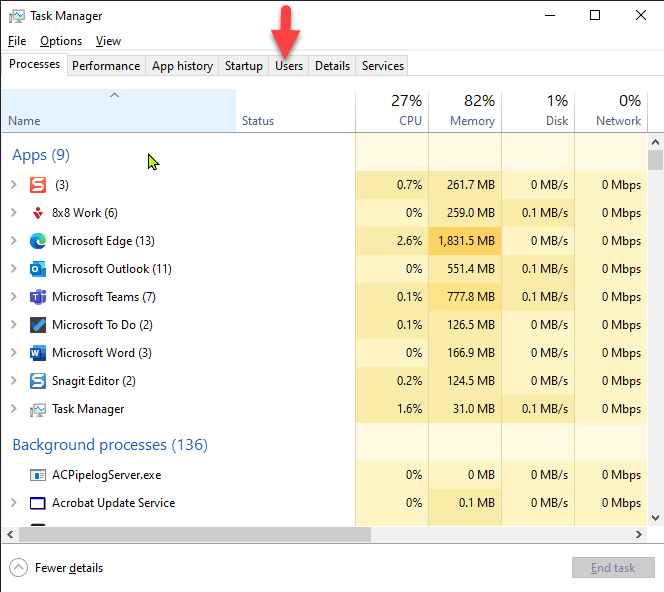Expand the Microsoft Teams (7) group
This screenshot has height=592, width=664.
click(x=14, y=296)
